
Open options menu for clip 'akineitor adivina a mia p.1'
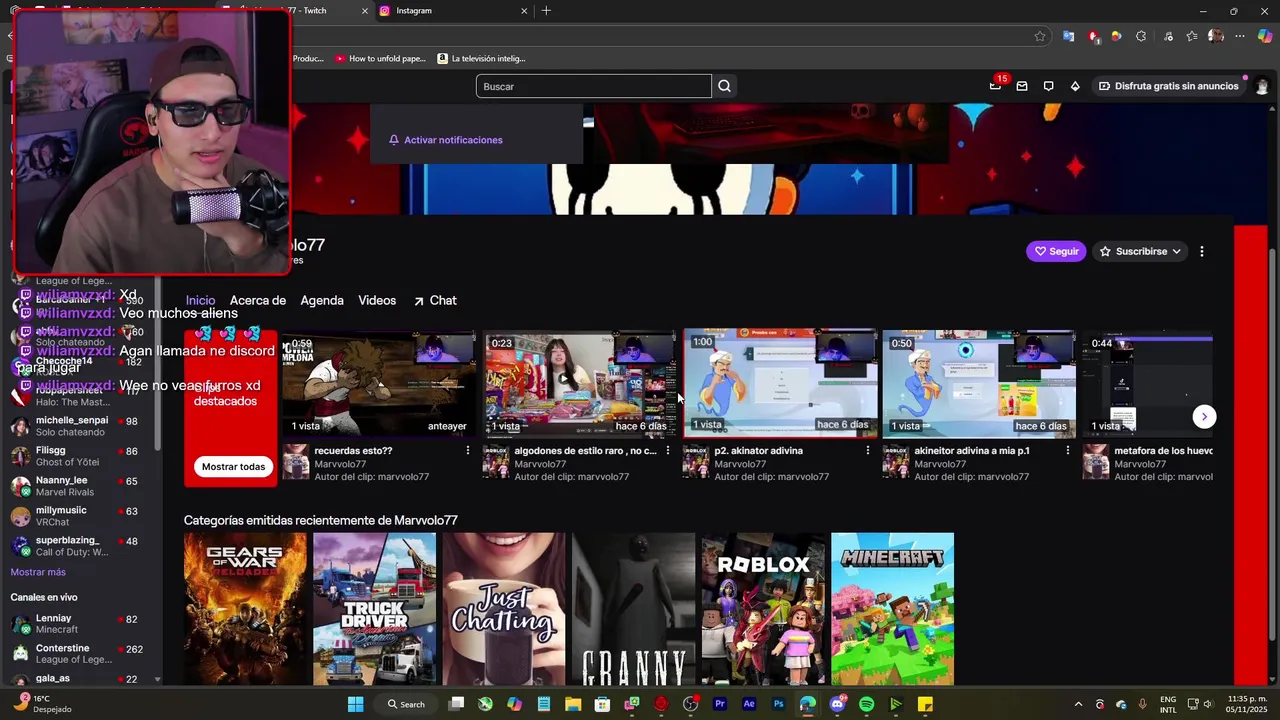tap(1067, 451)
